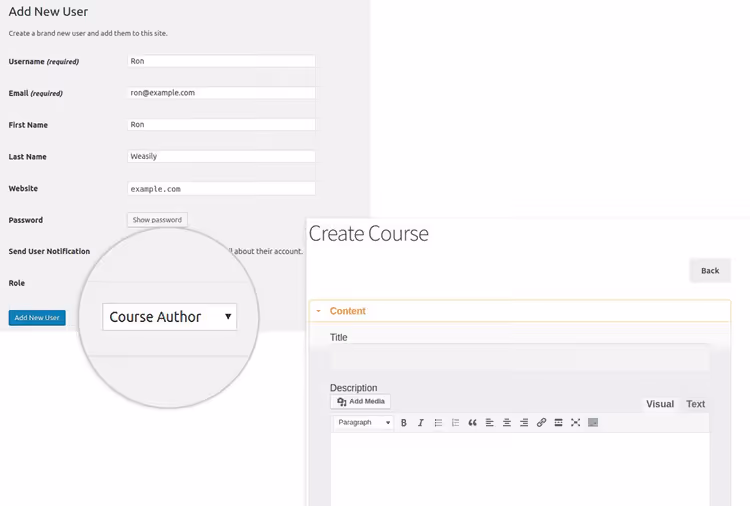This screenshot has height=506, width=750.
Task: Click the Password label
Action: (x=26, y=220)
